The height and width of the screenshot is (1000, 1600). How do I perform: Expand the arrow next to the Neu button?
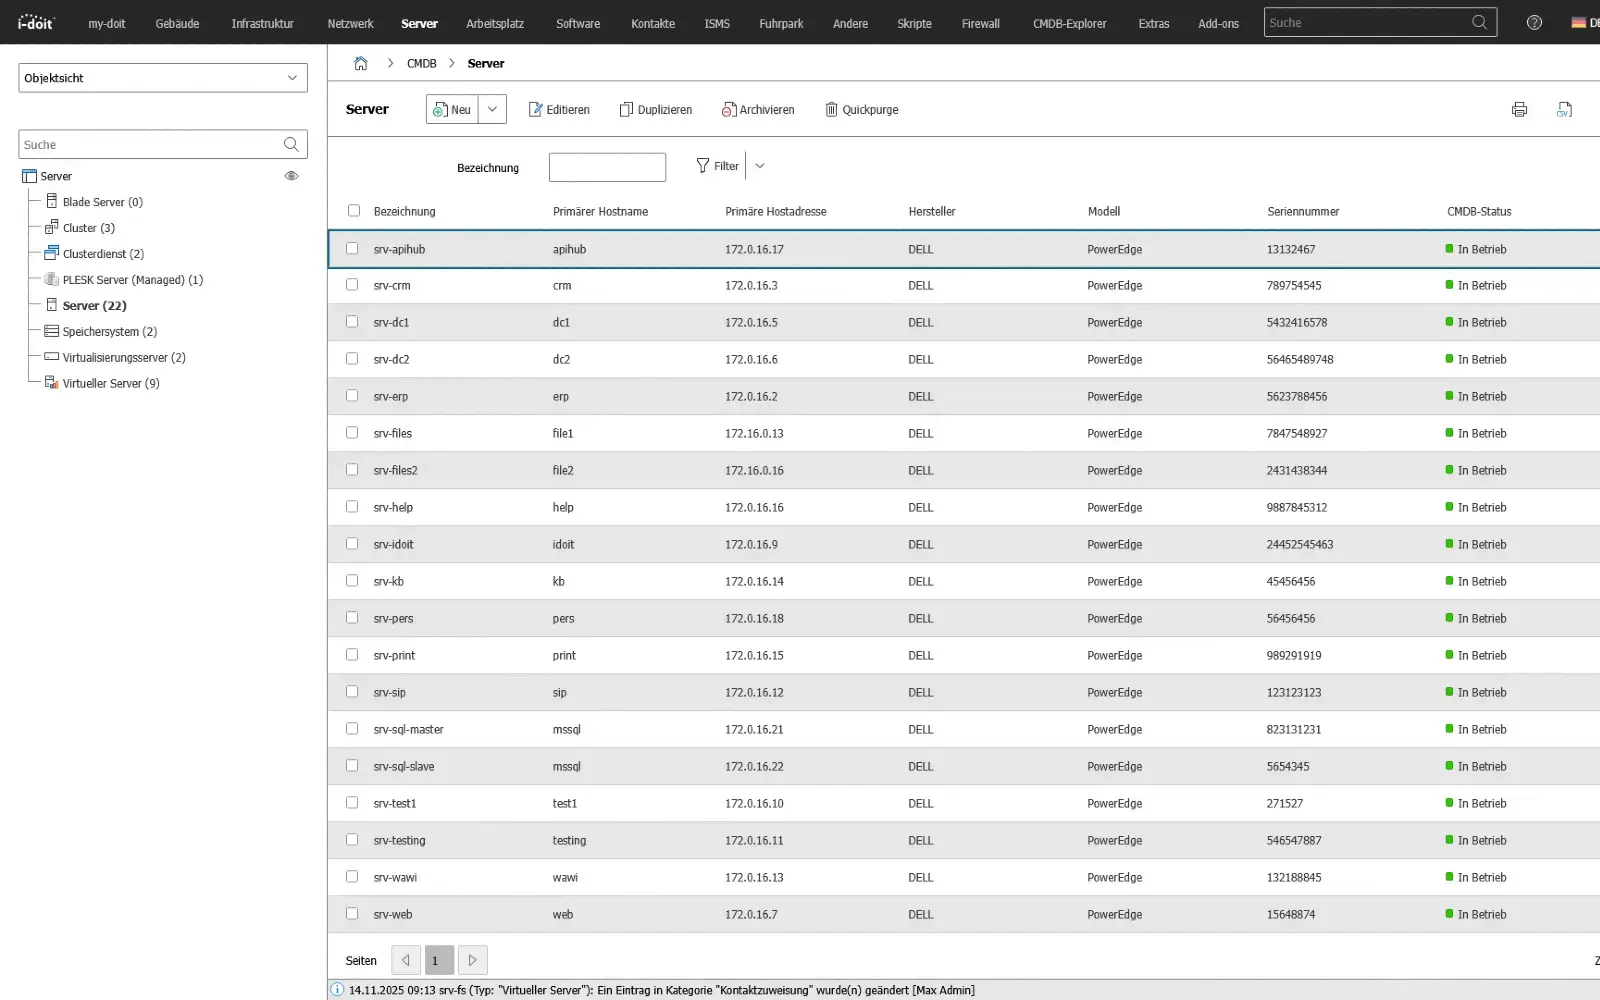click(492, 109)
